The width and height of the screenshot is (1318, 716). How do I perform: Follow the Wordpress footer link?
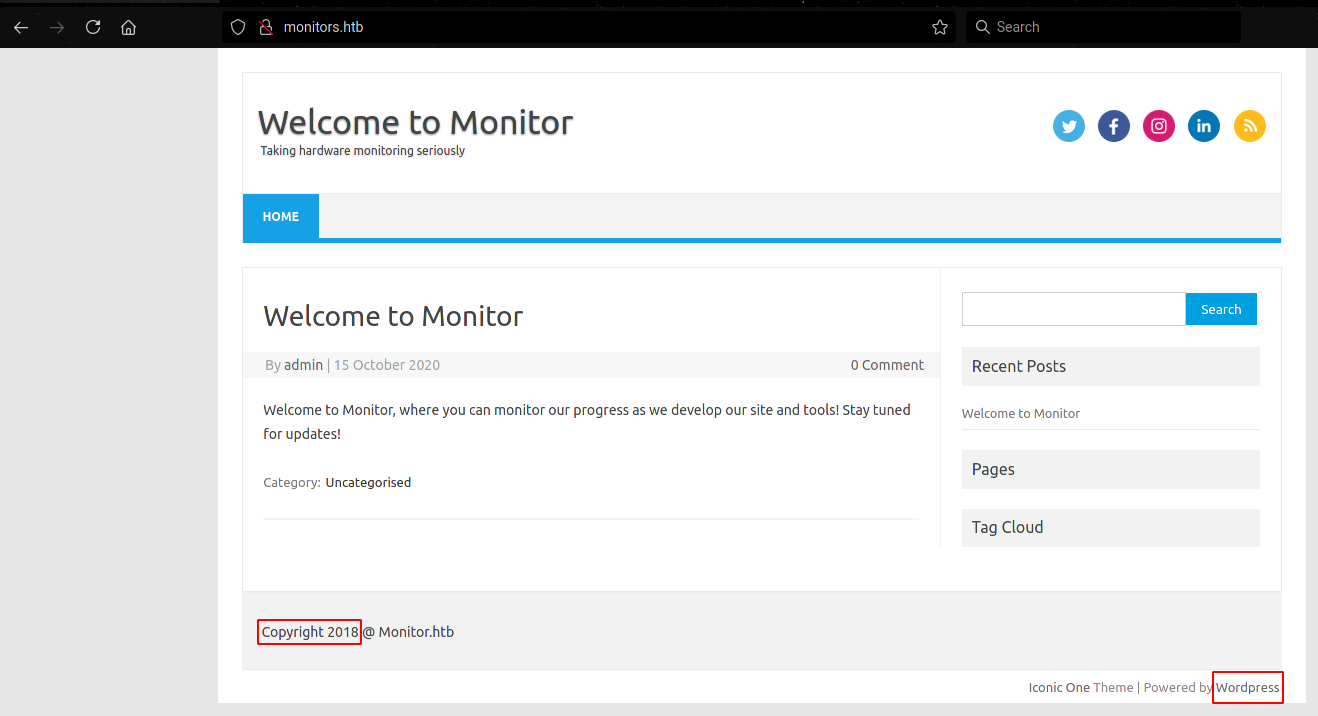1247,687
